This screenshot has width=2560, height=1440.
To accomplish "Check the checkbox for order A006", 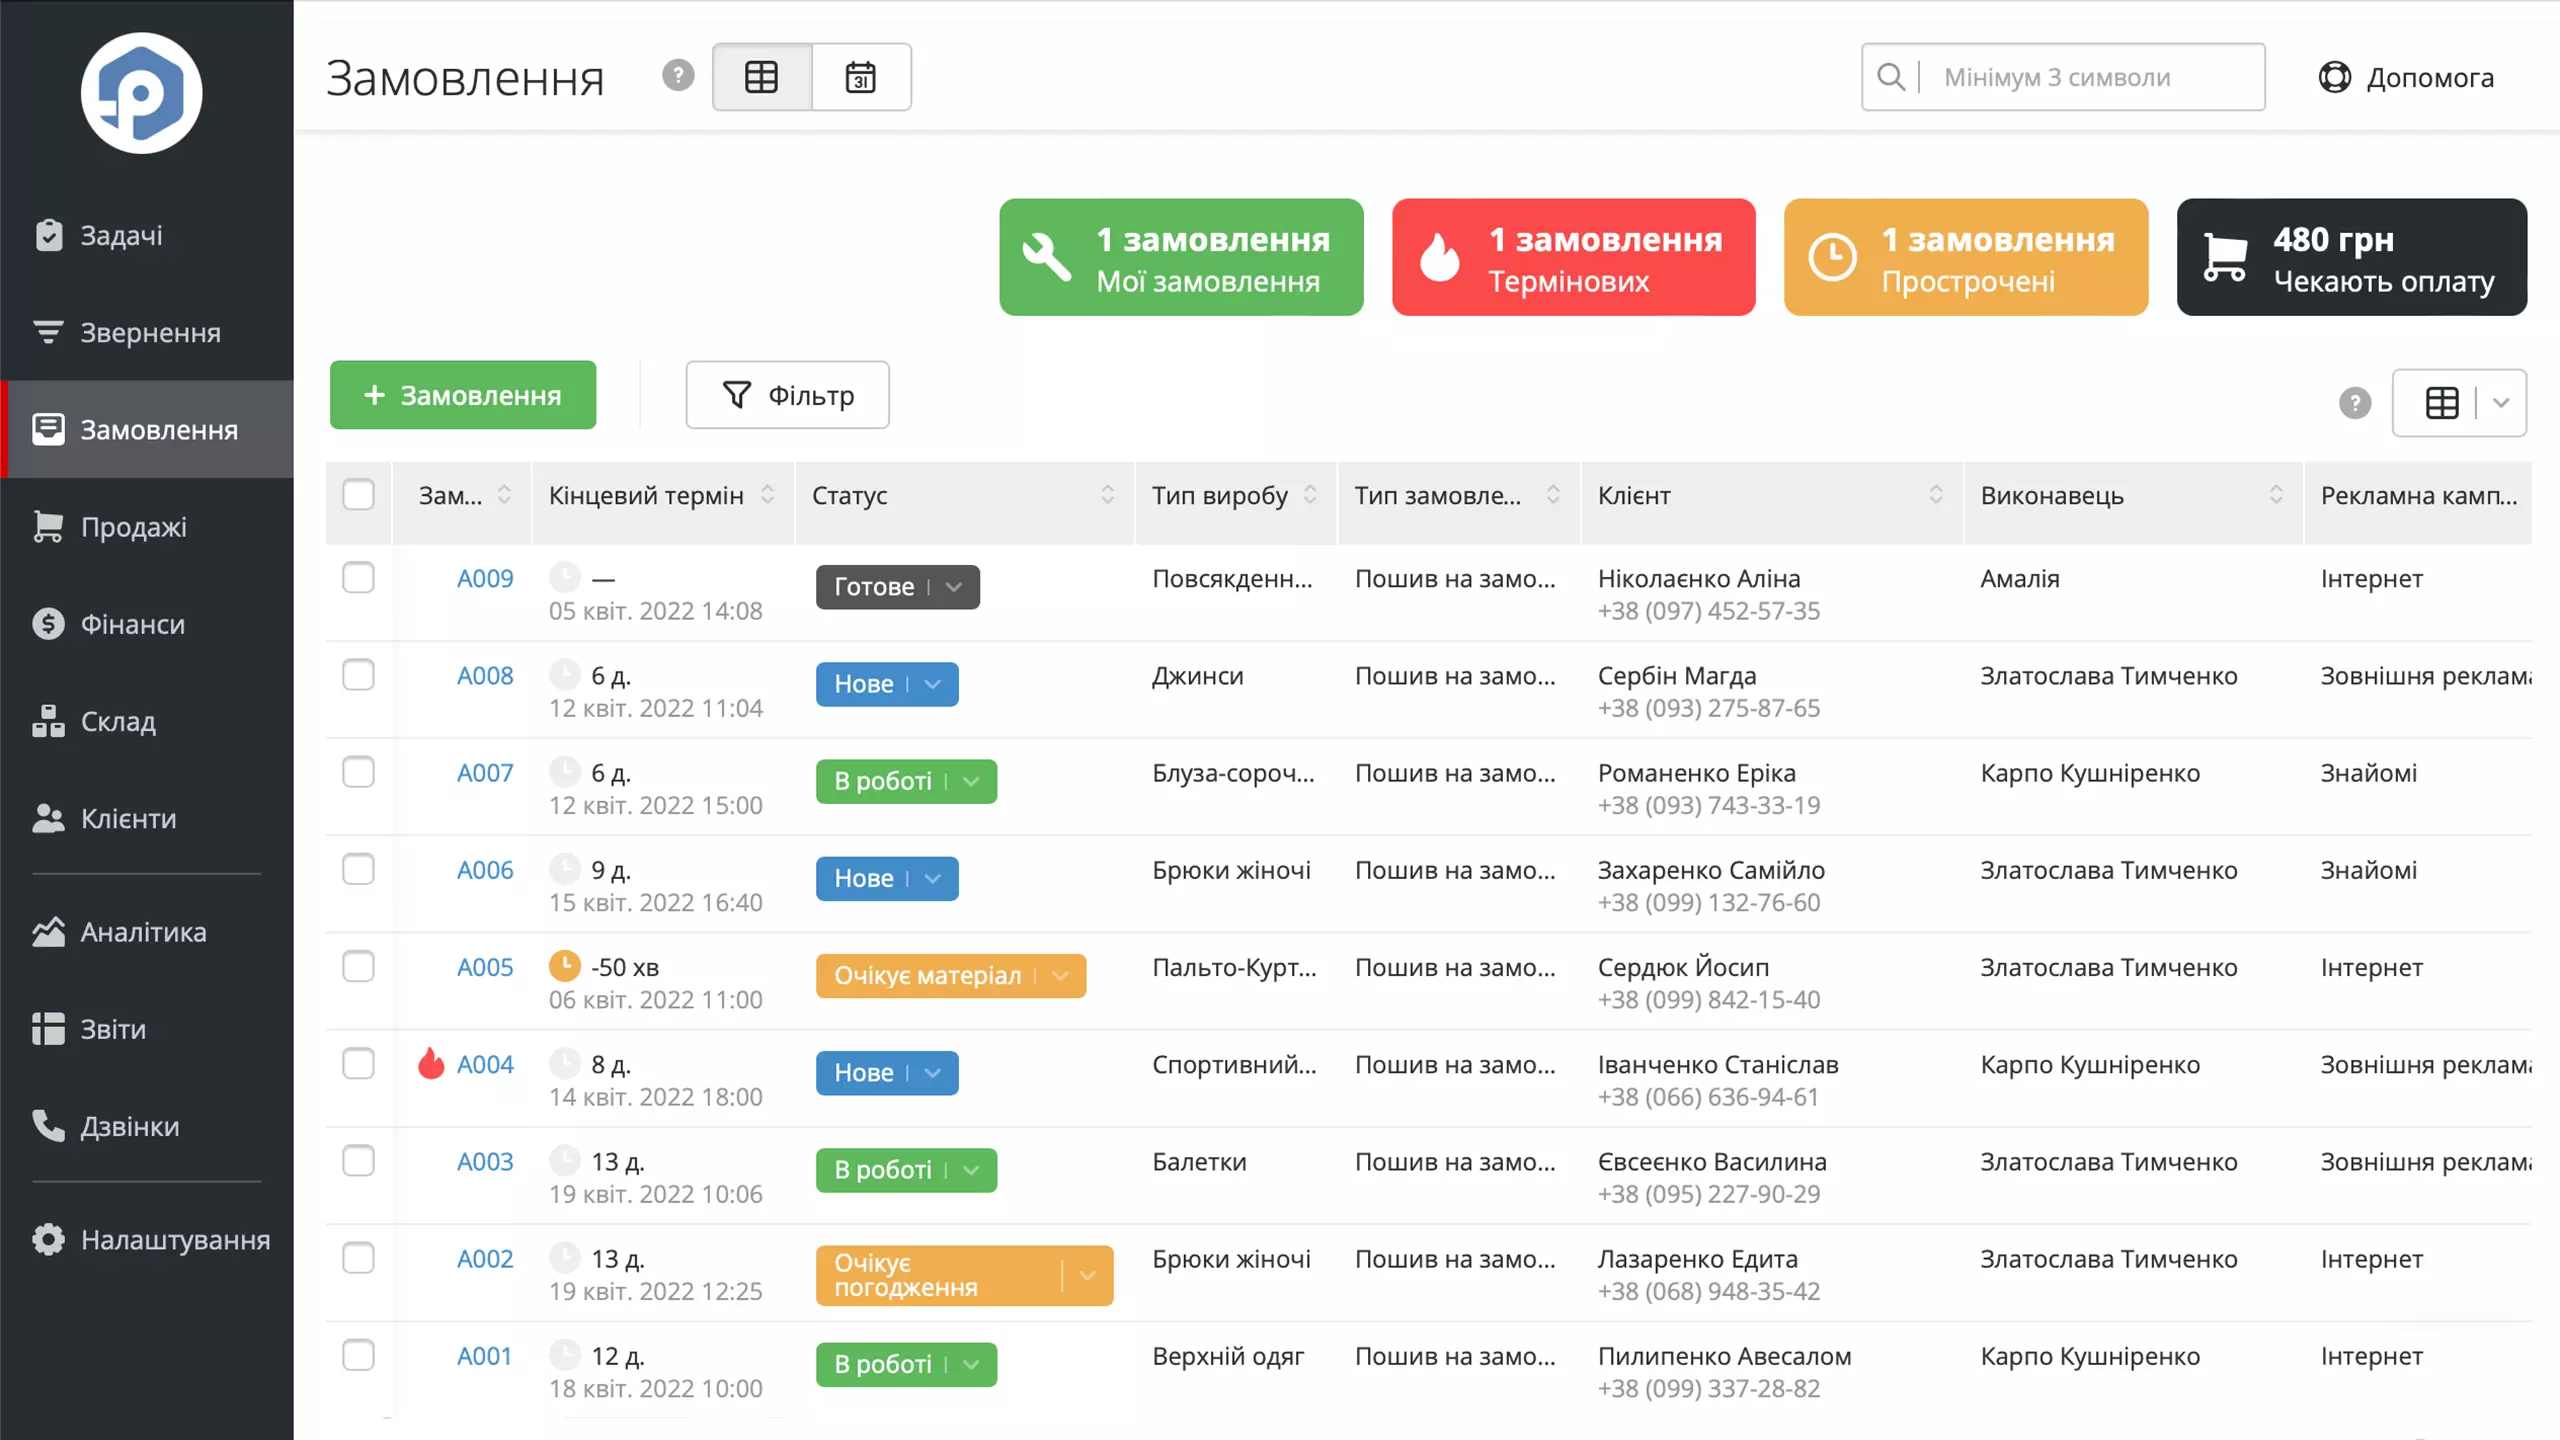I will coord(358,869).
